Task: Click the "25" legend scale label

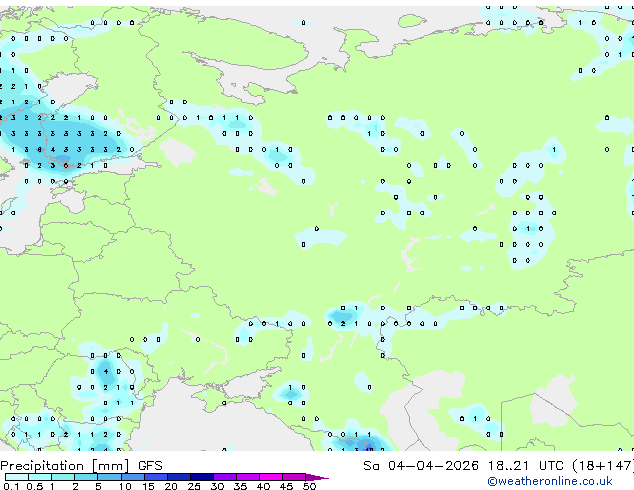Action: click(194, 486)
